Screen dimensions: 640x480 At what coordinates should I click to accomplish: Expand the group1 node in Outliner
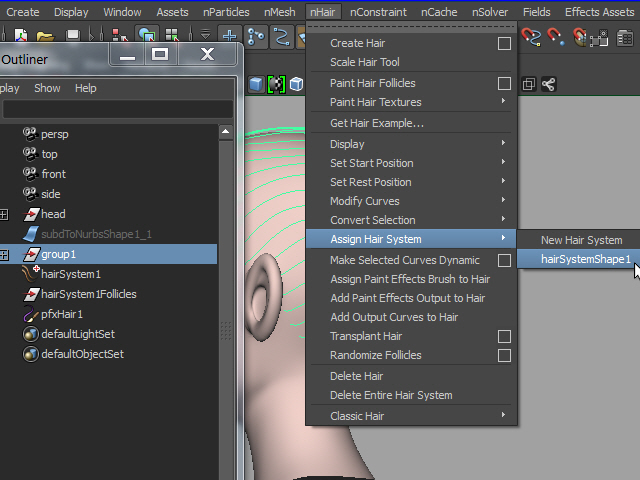click(x=4, y=255)
